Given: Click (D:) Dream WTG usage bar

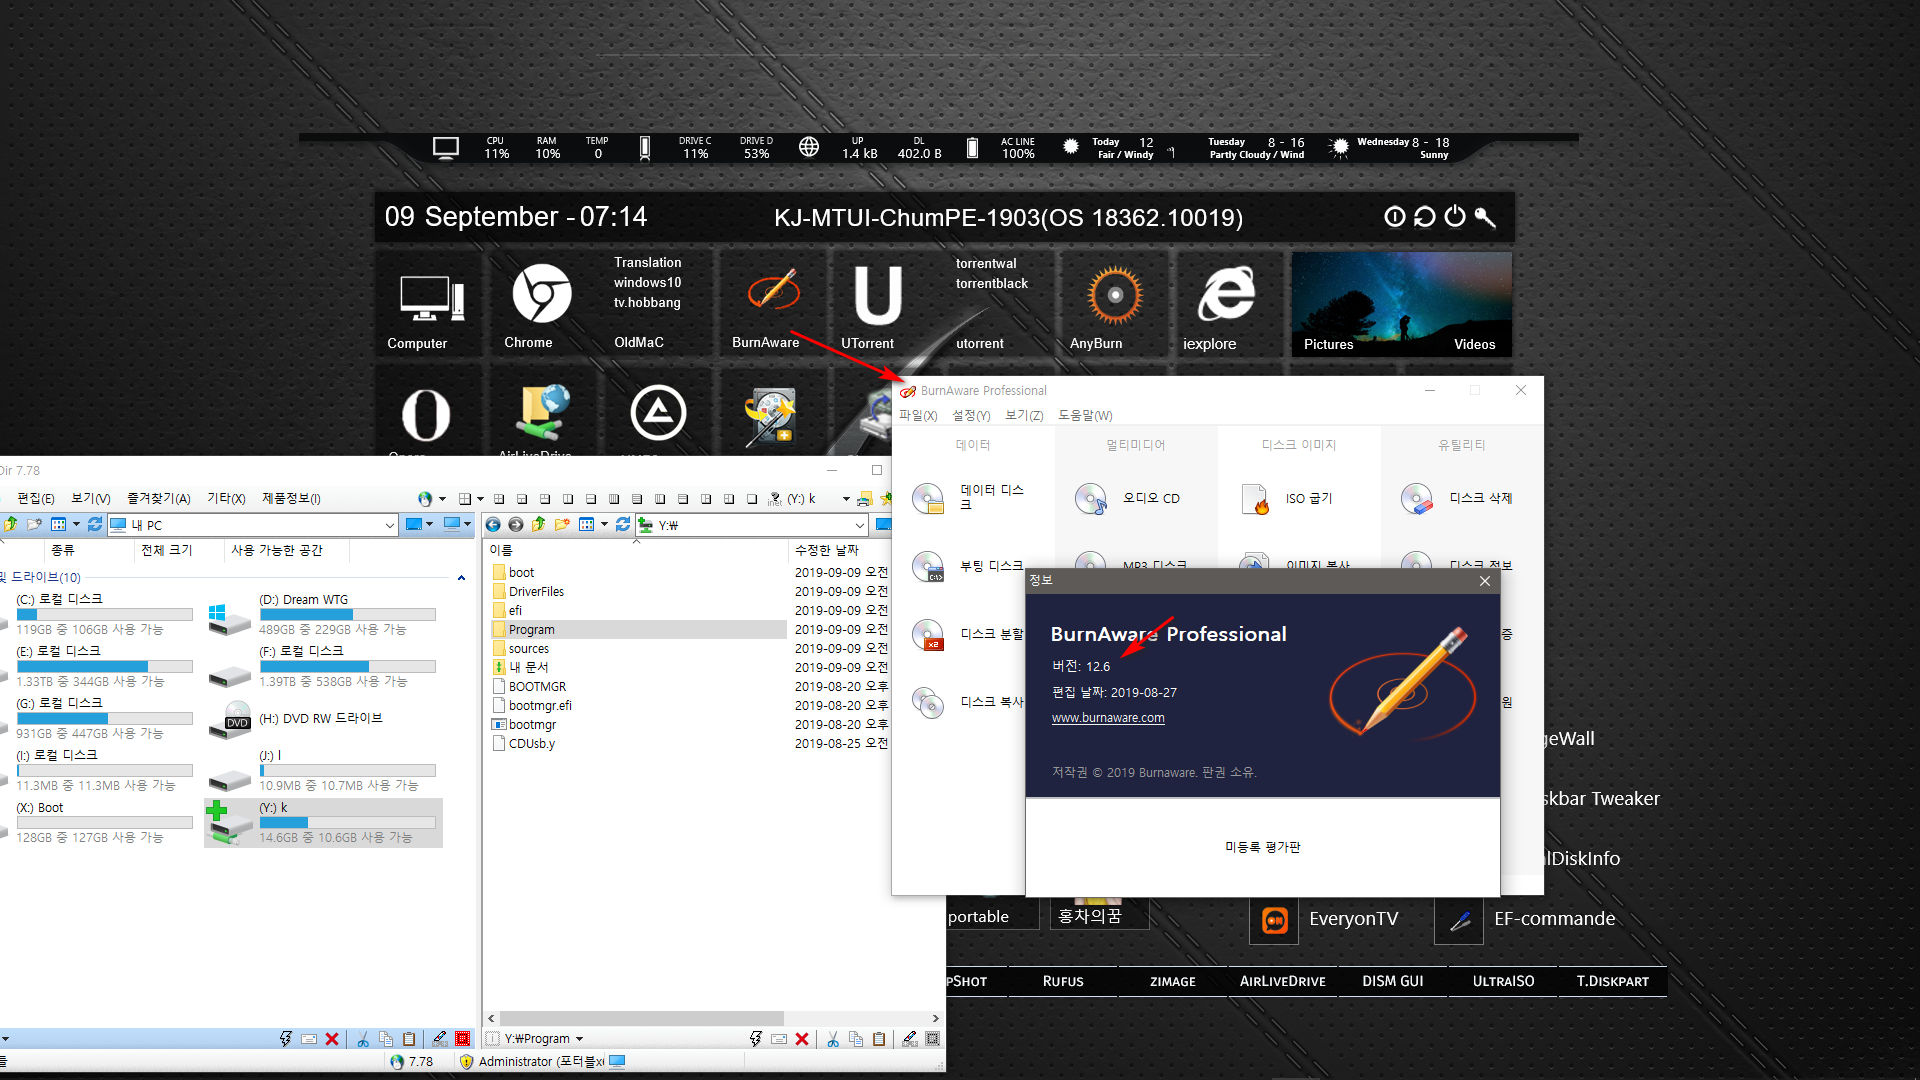Looking at the screenshot, I should pos(347,614).
